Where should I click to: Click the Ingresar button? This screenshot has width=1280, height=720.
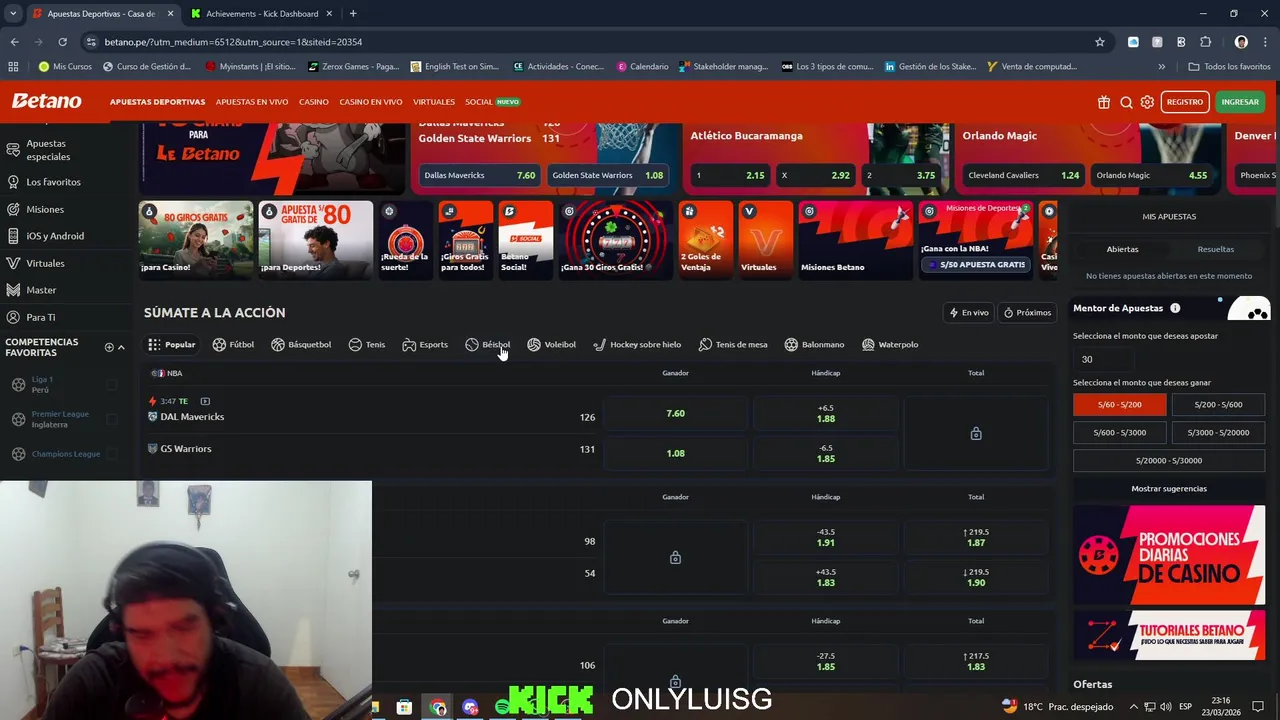pos(1240,102)
